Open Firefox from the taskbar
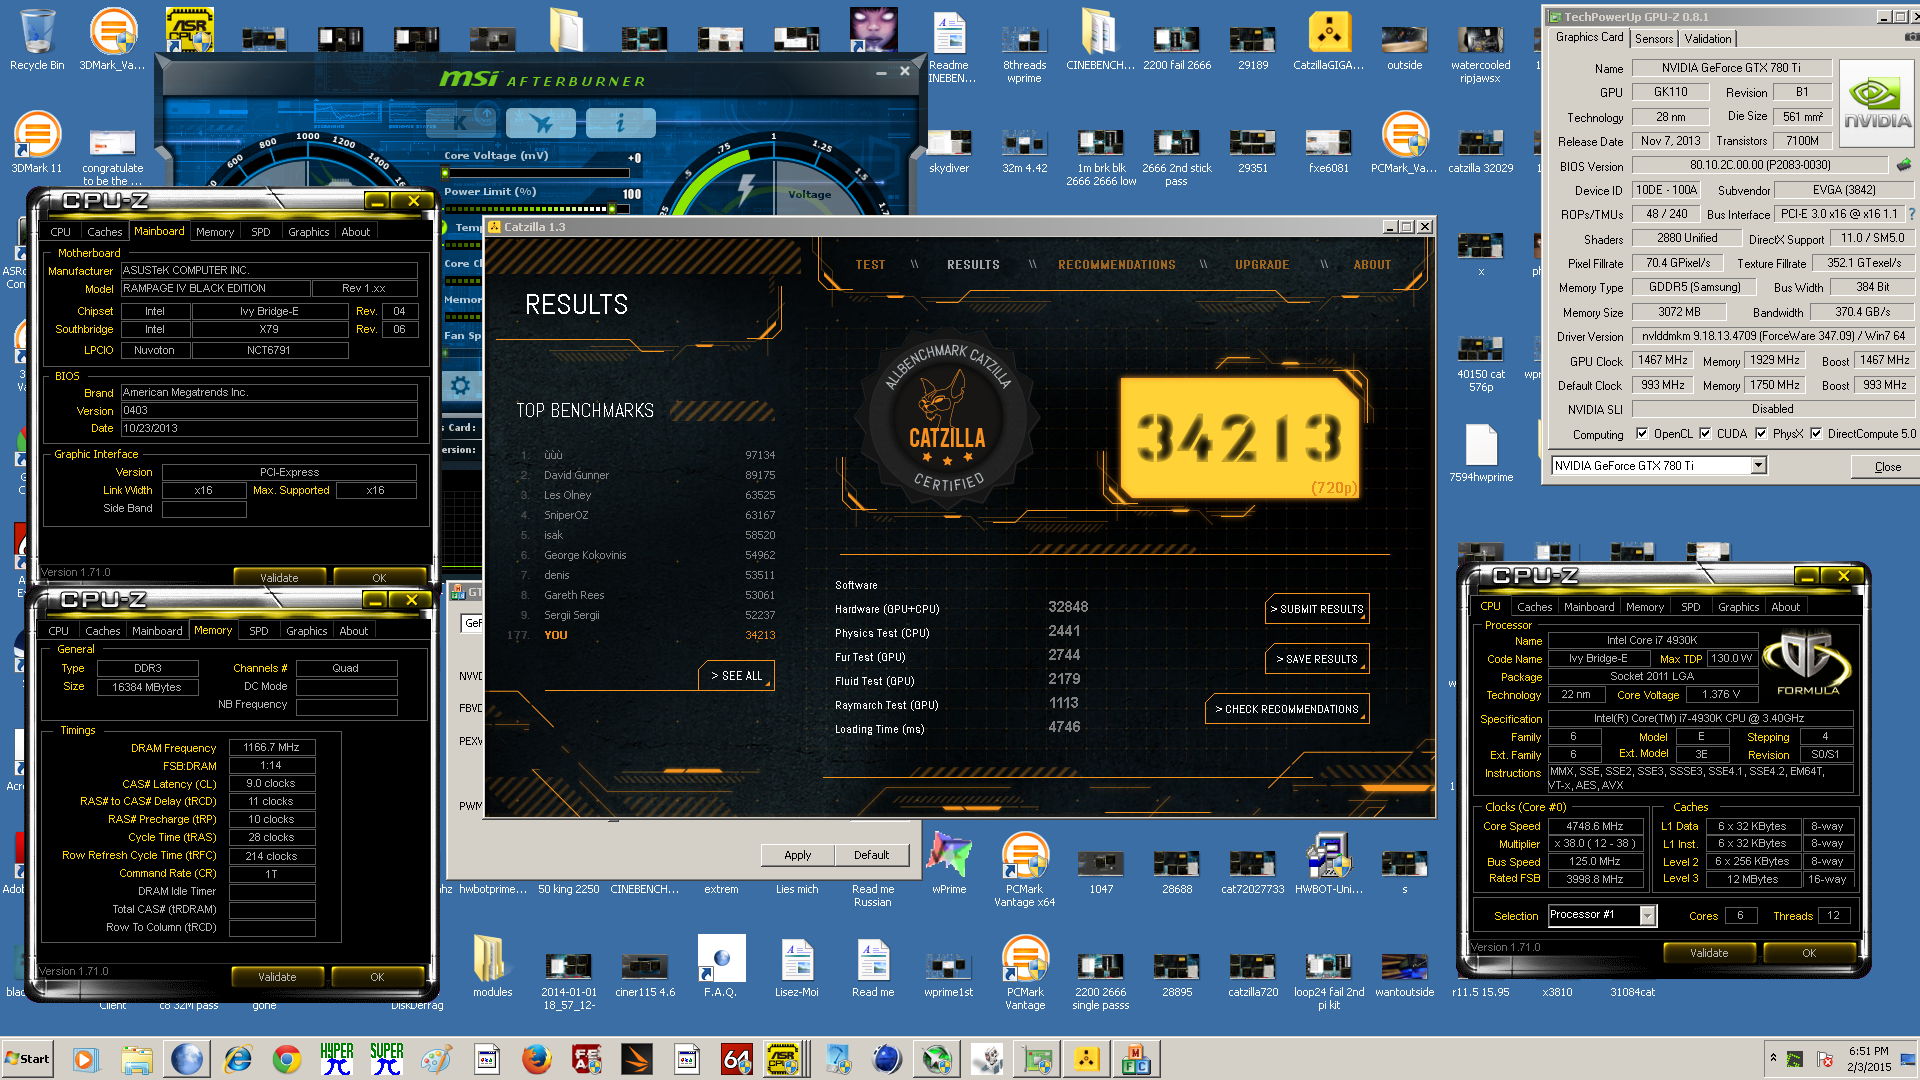1920x1080 pixels. tap(537, 1059)
